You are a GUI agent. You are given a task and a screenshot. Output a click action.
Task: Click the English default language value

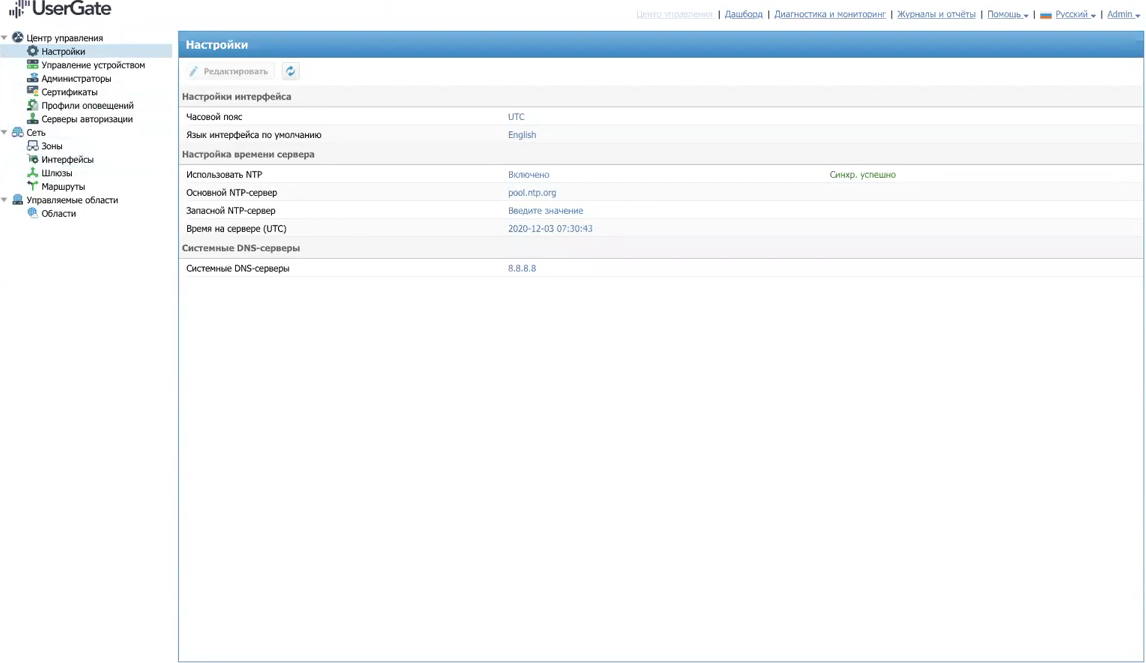(x=522, y=135)
